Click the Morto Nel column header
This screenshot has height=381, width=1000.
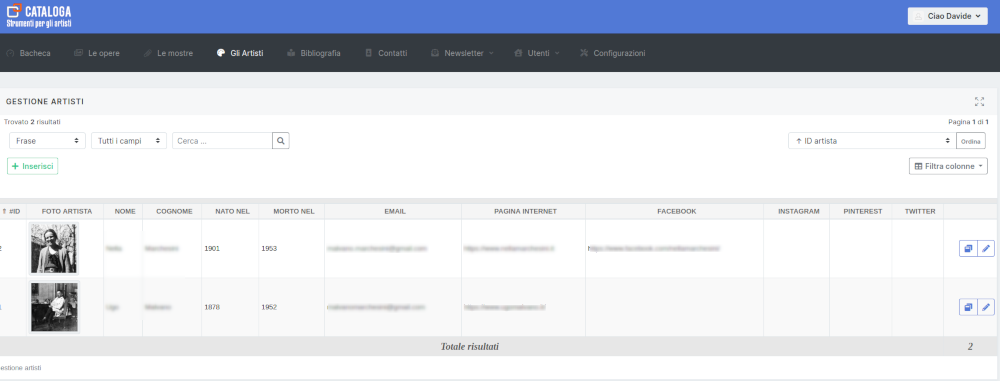point(293,211)
